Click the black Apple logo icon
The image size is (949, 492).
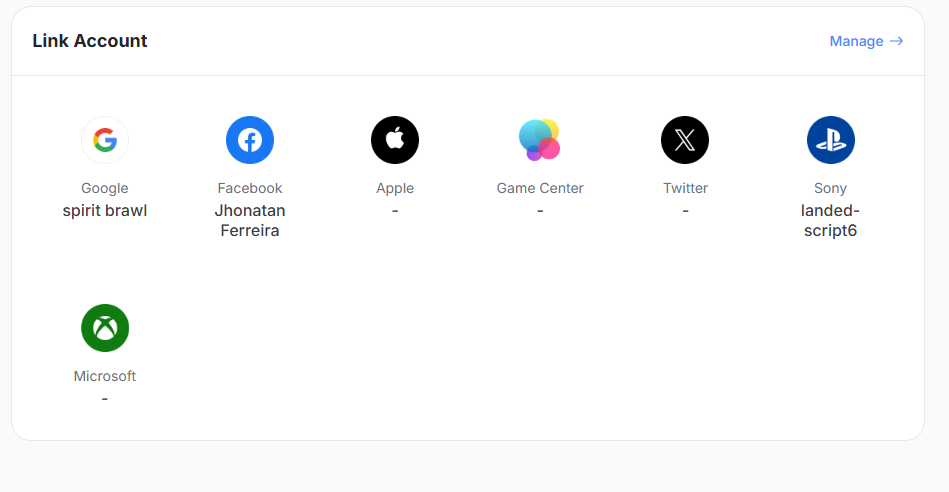(395, 140)
